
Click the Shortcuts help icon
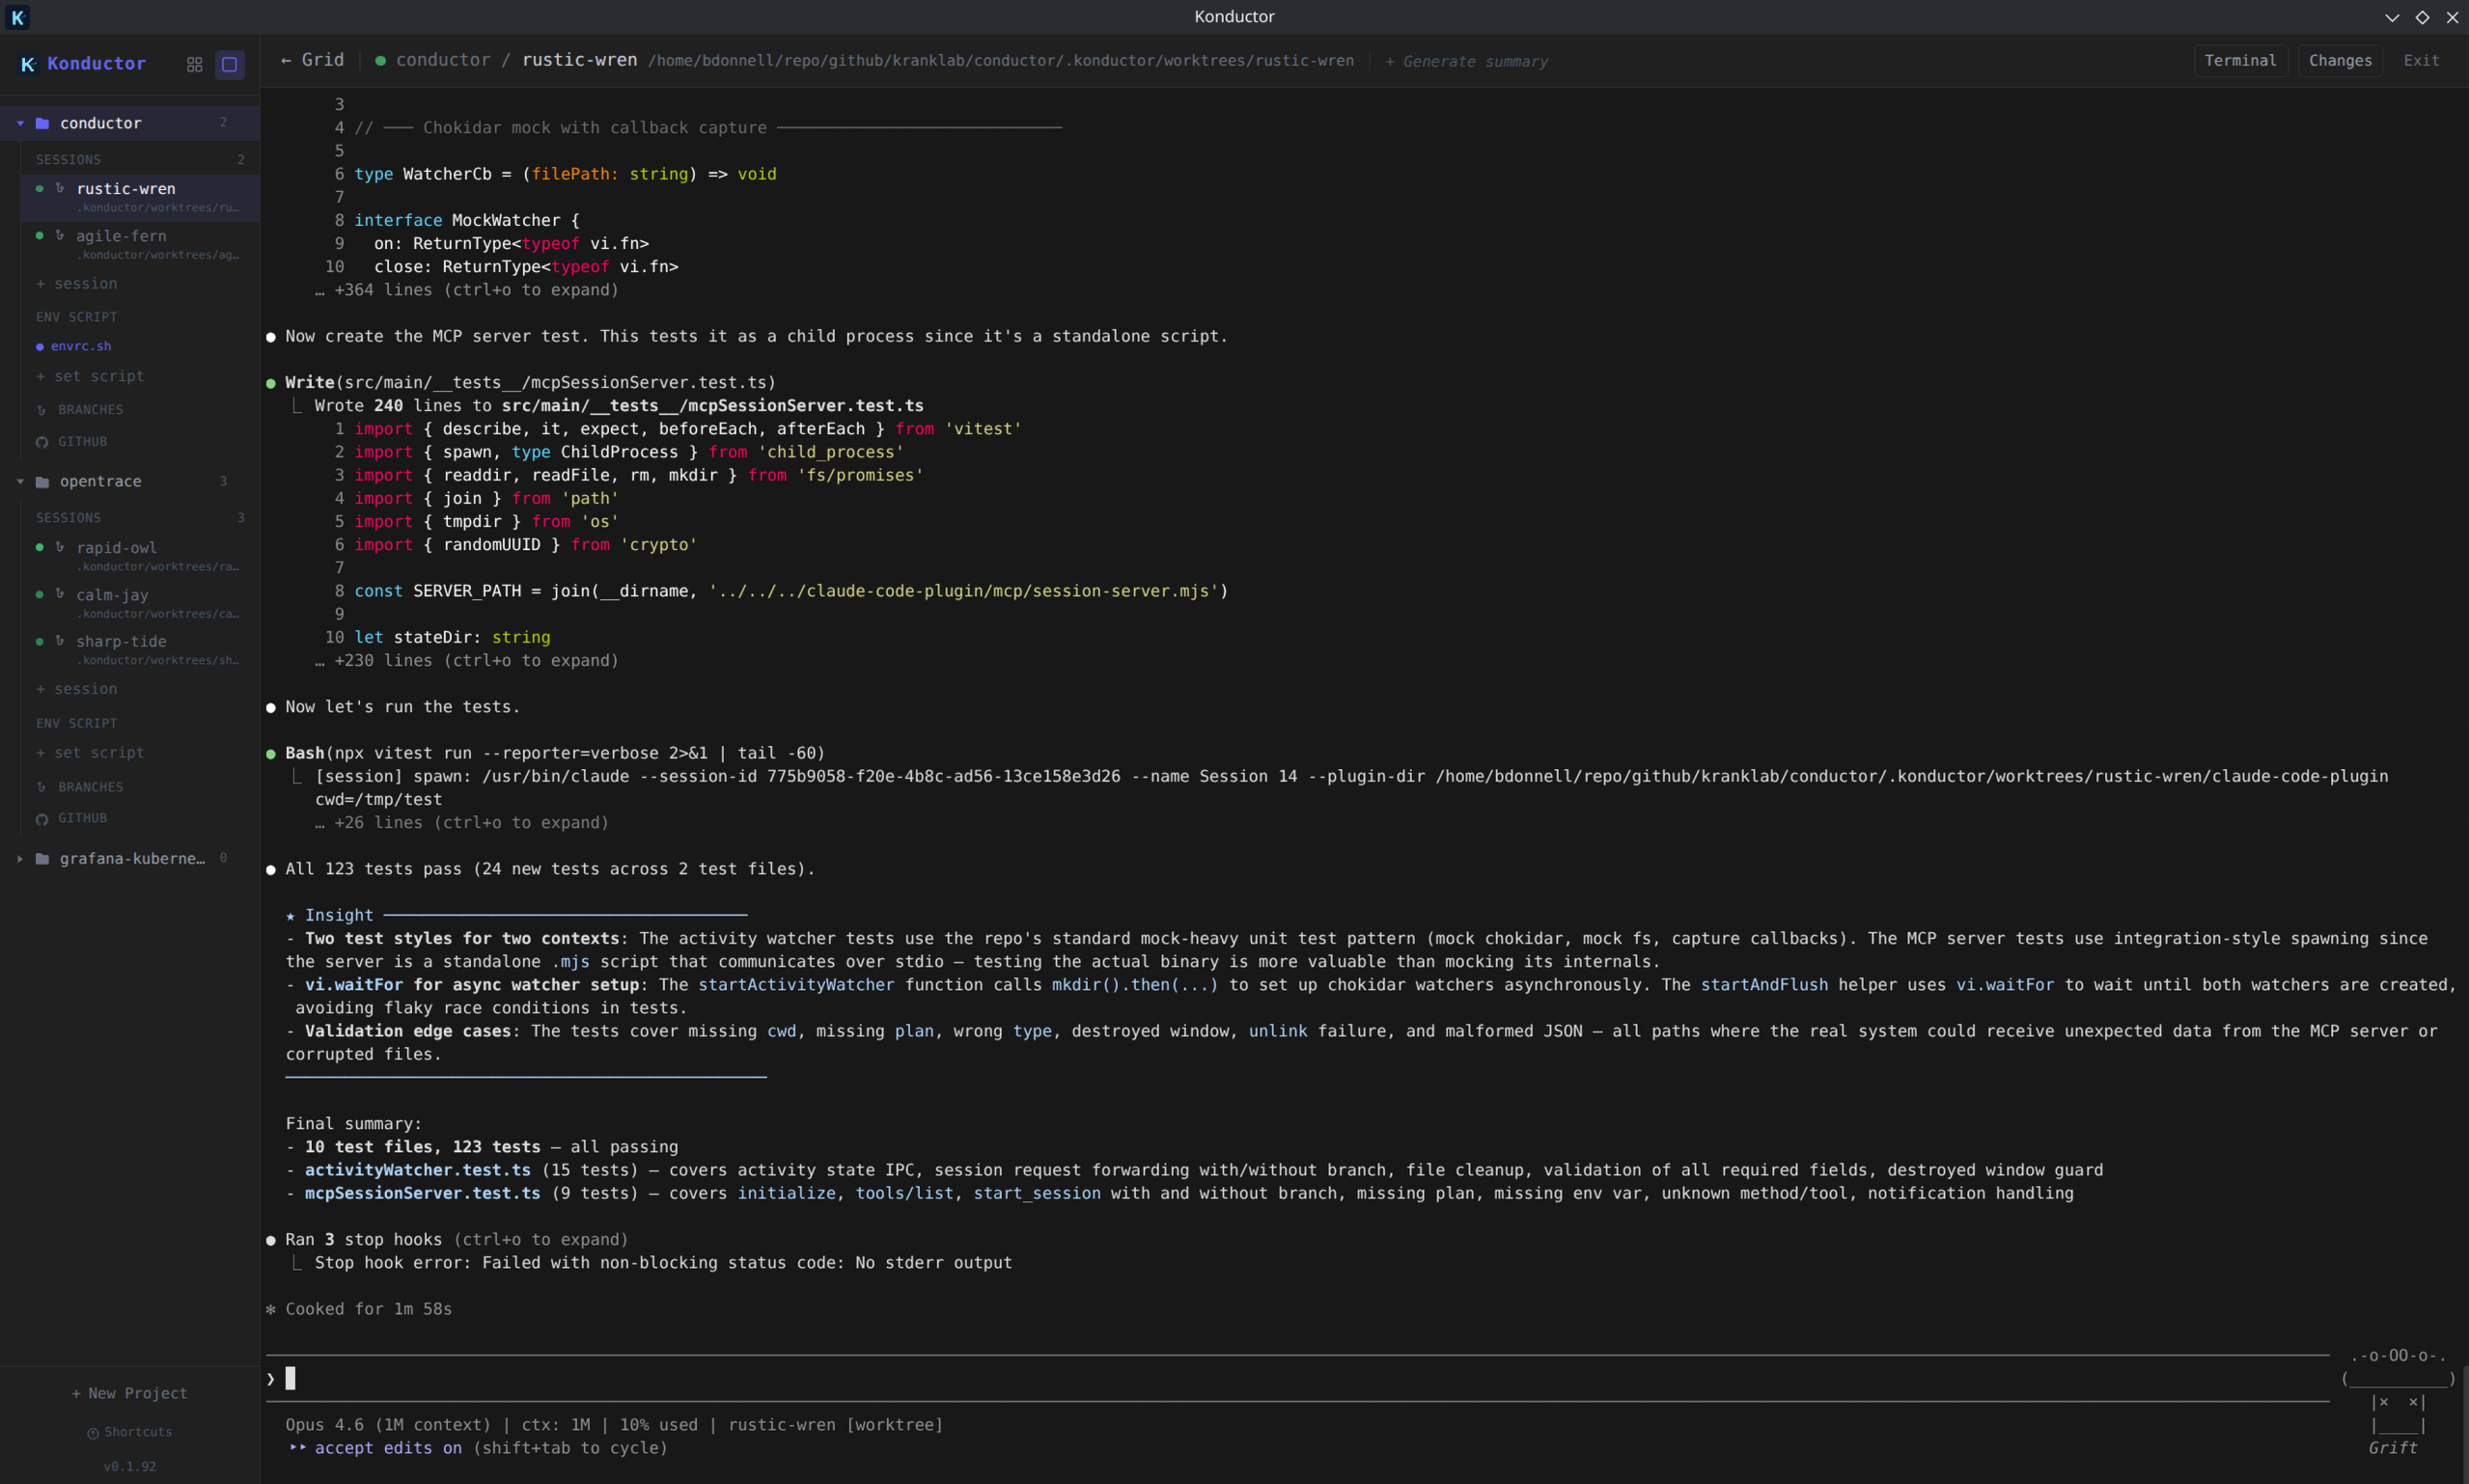click(93, 1433)
